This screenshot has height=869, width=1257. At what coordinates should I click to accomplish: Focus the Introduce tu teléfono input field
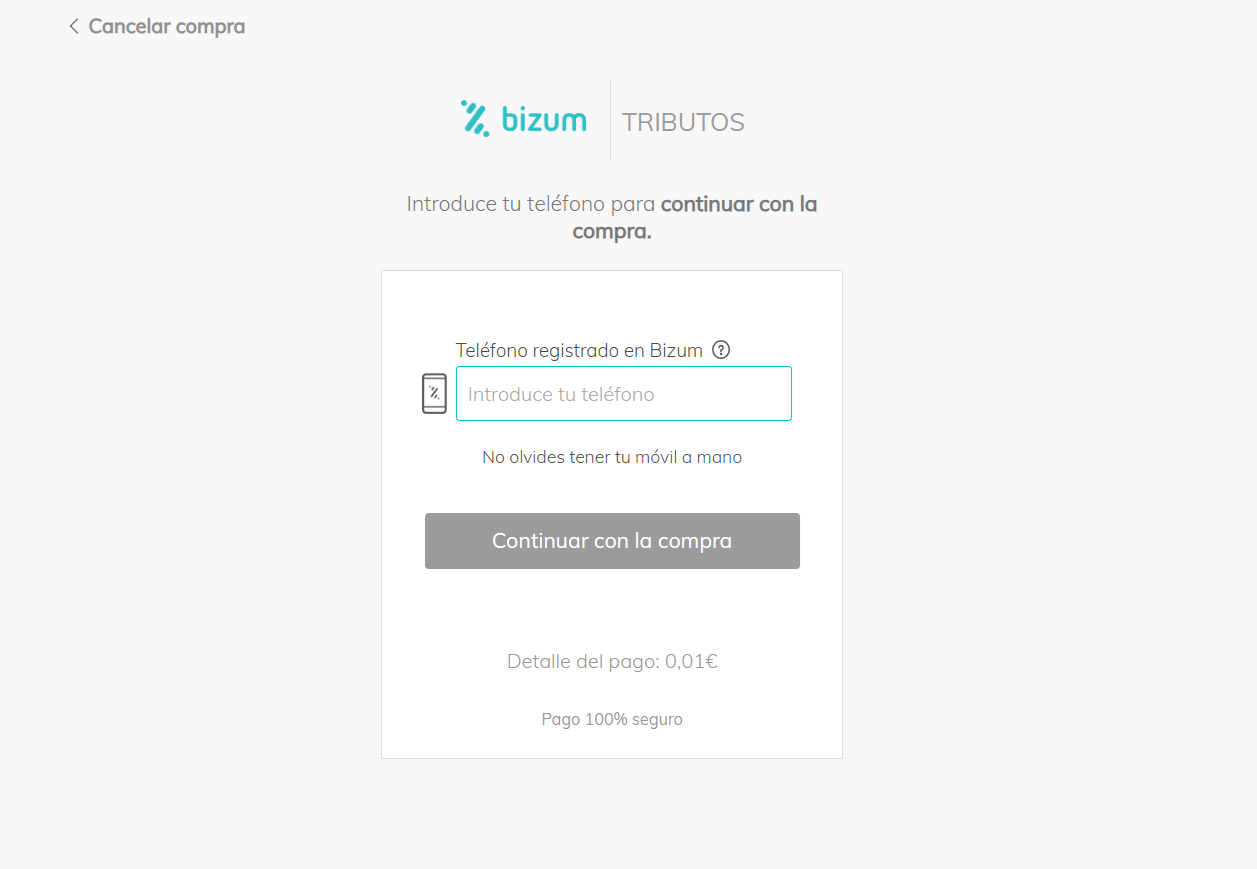pyautogui.click(x=624, y=394)
